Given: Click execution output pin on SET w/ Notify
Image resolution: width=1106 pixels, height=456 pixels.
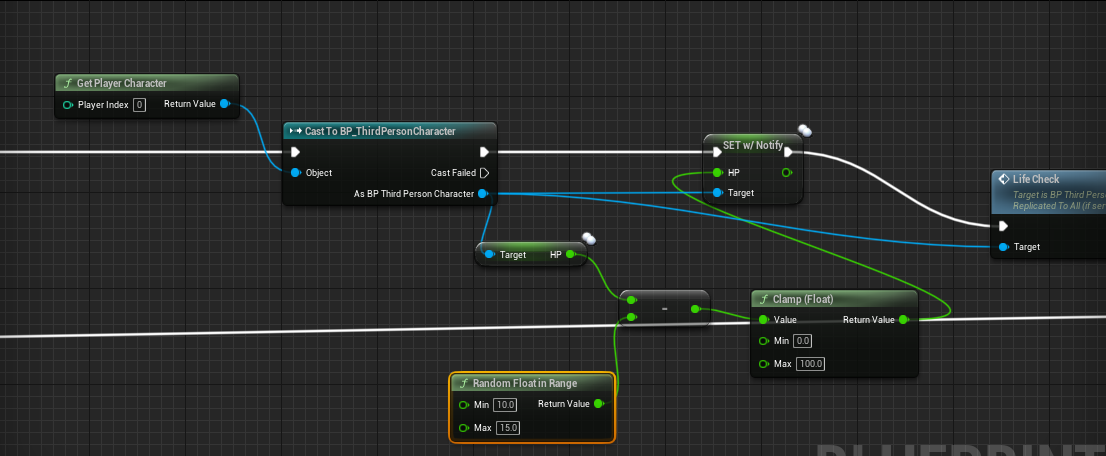Looking at the screenshot, I should (788, 152).
